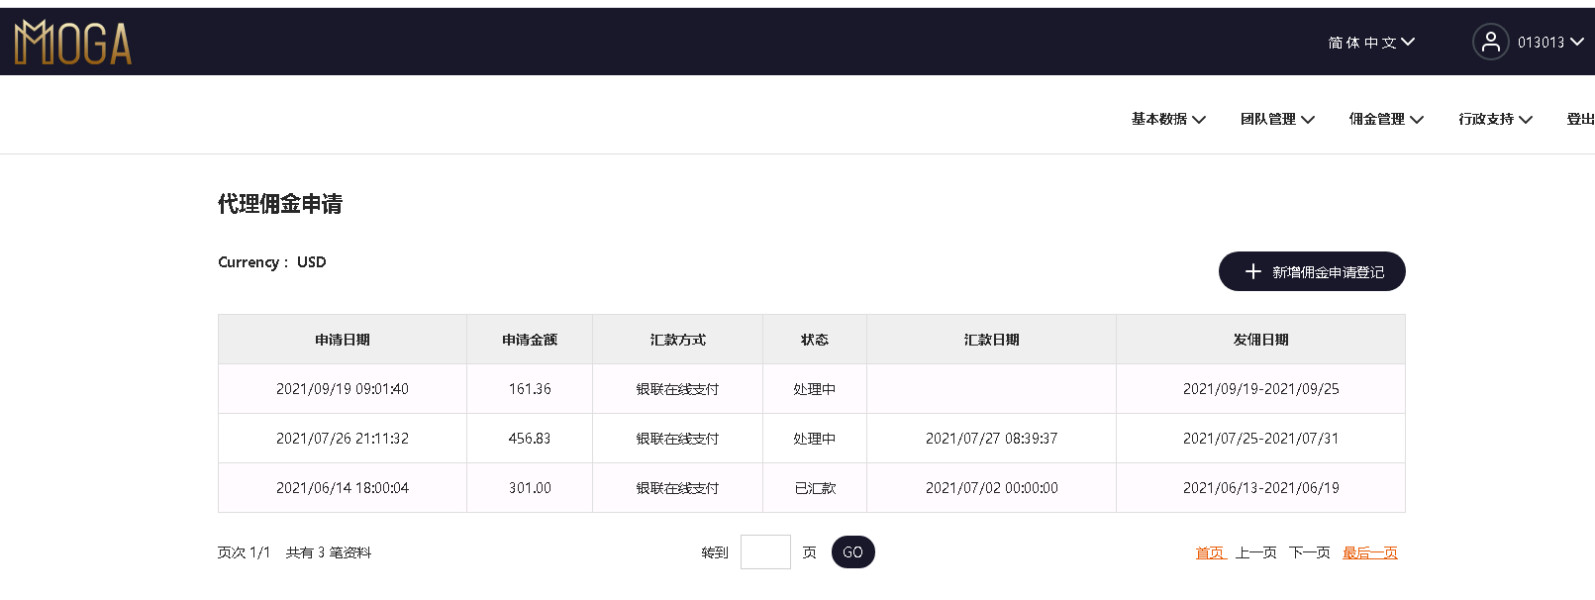Expand the 团队管理 menu

(1277, 119)
